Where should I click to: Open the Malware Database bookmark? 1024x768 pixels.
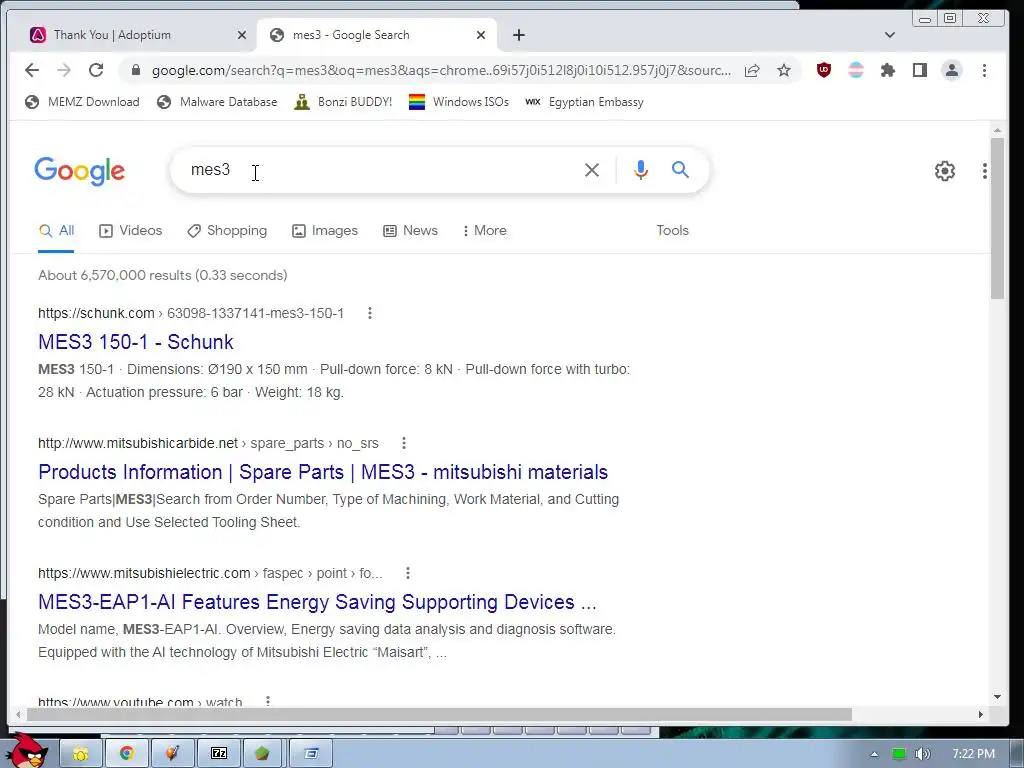[x=217, y=102]
